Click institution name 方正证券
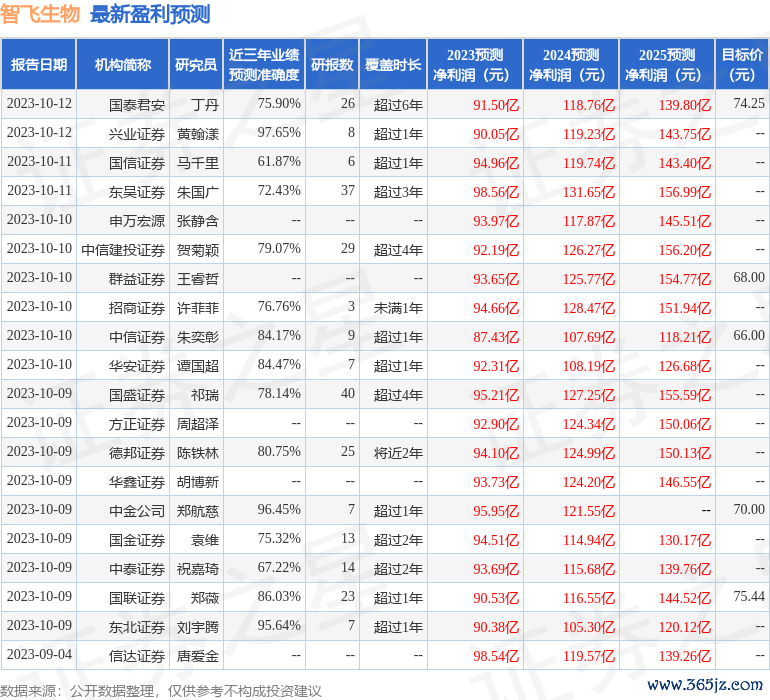This screenshot has height=700, width=770. point(137,424)
